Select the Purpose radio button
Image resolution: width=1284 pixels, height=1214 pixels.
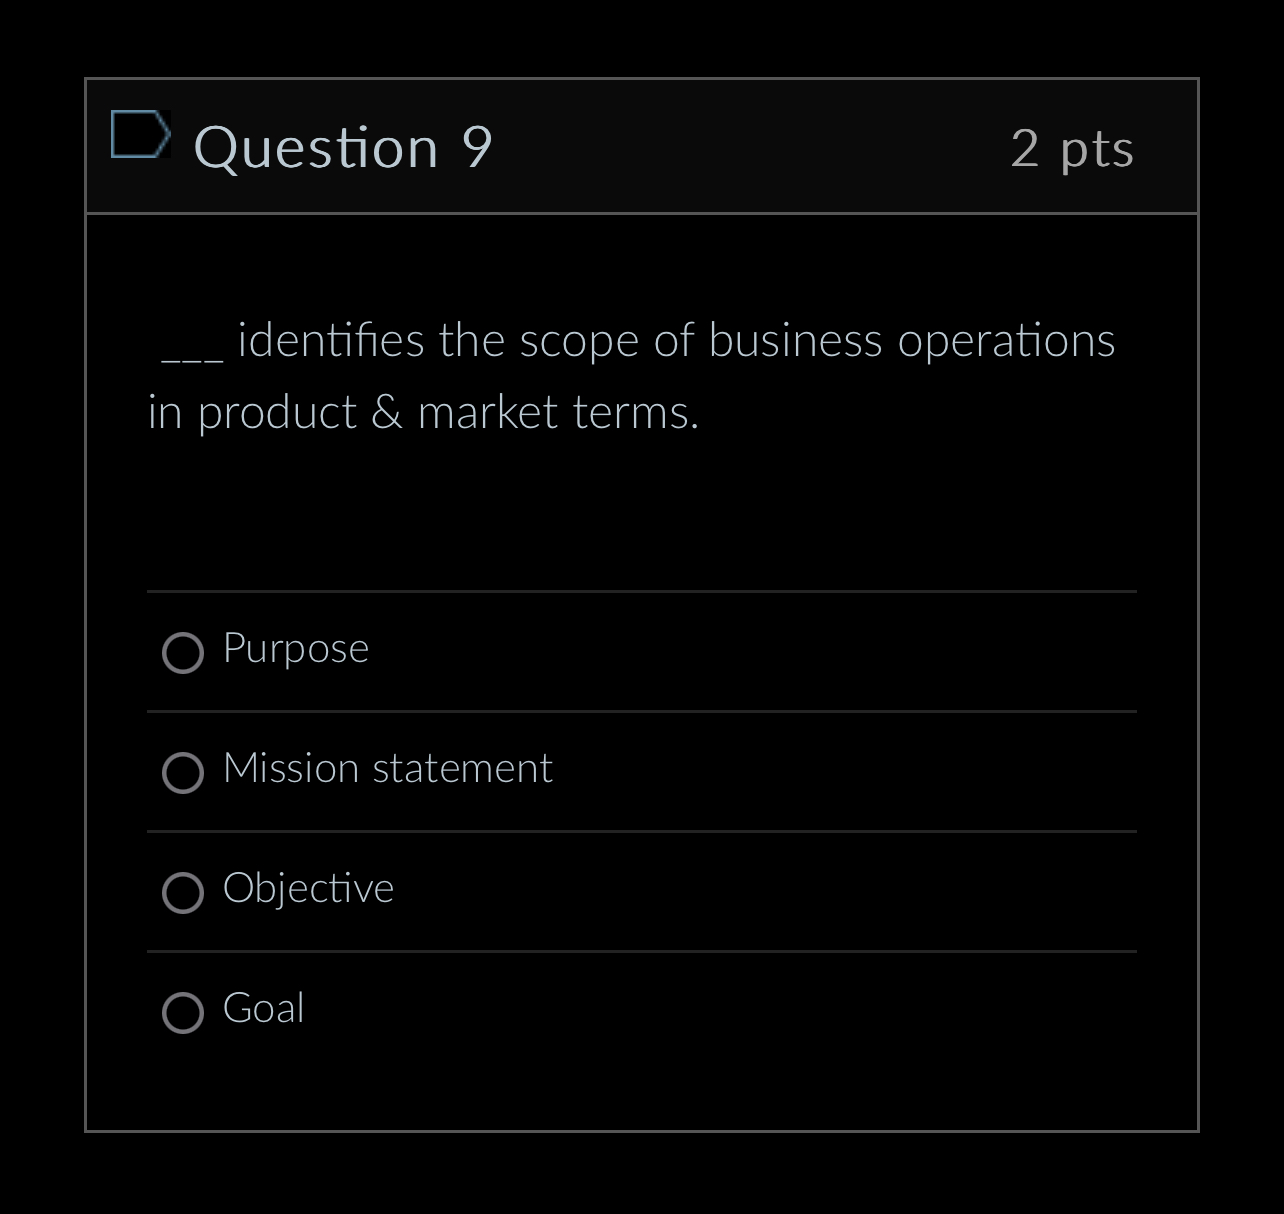click(x=182, y=653)
